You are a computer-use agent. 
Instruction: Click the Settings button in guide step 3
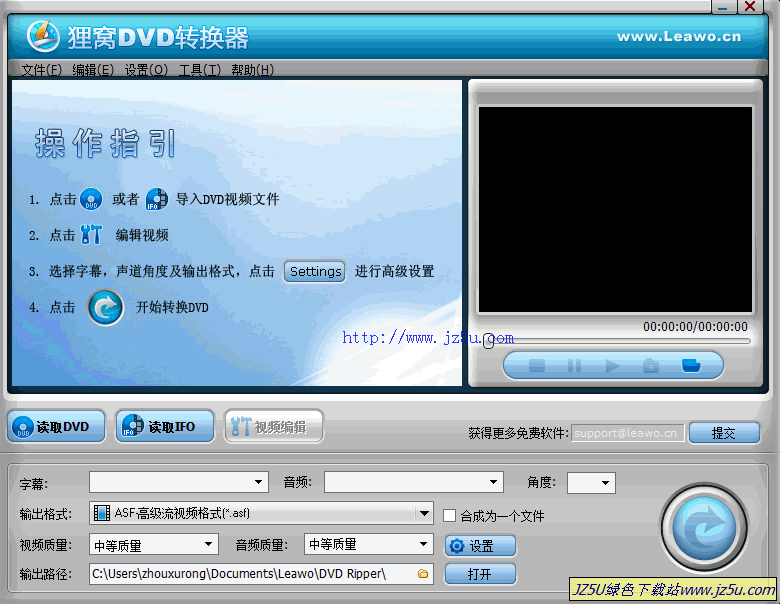(315, 272)
